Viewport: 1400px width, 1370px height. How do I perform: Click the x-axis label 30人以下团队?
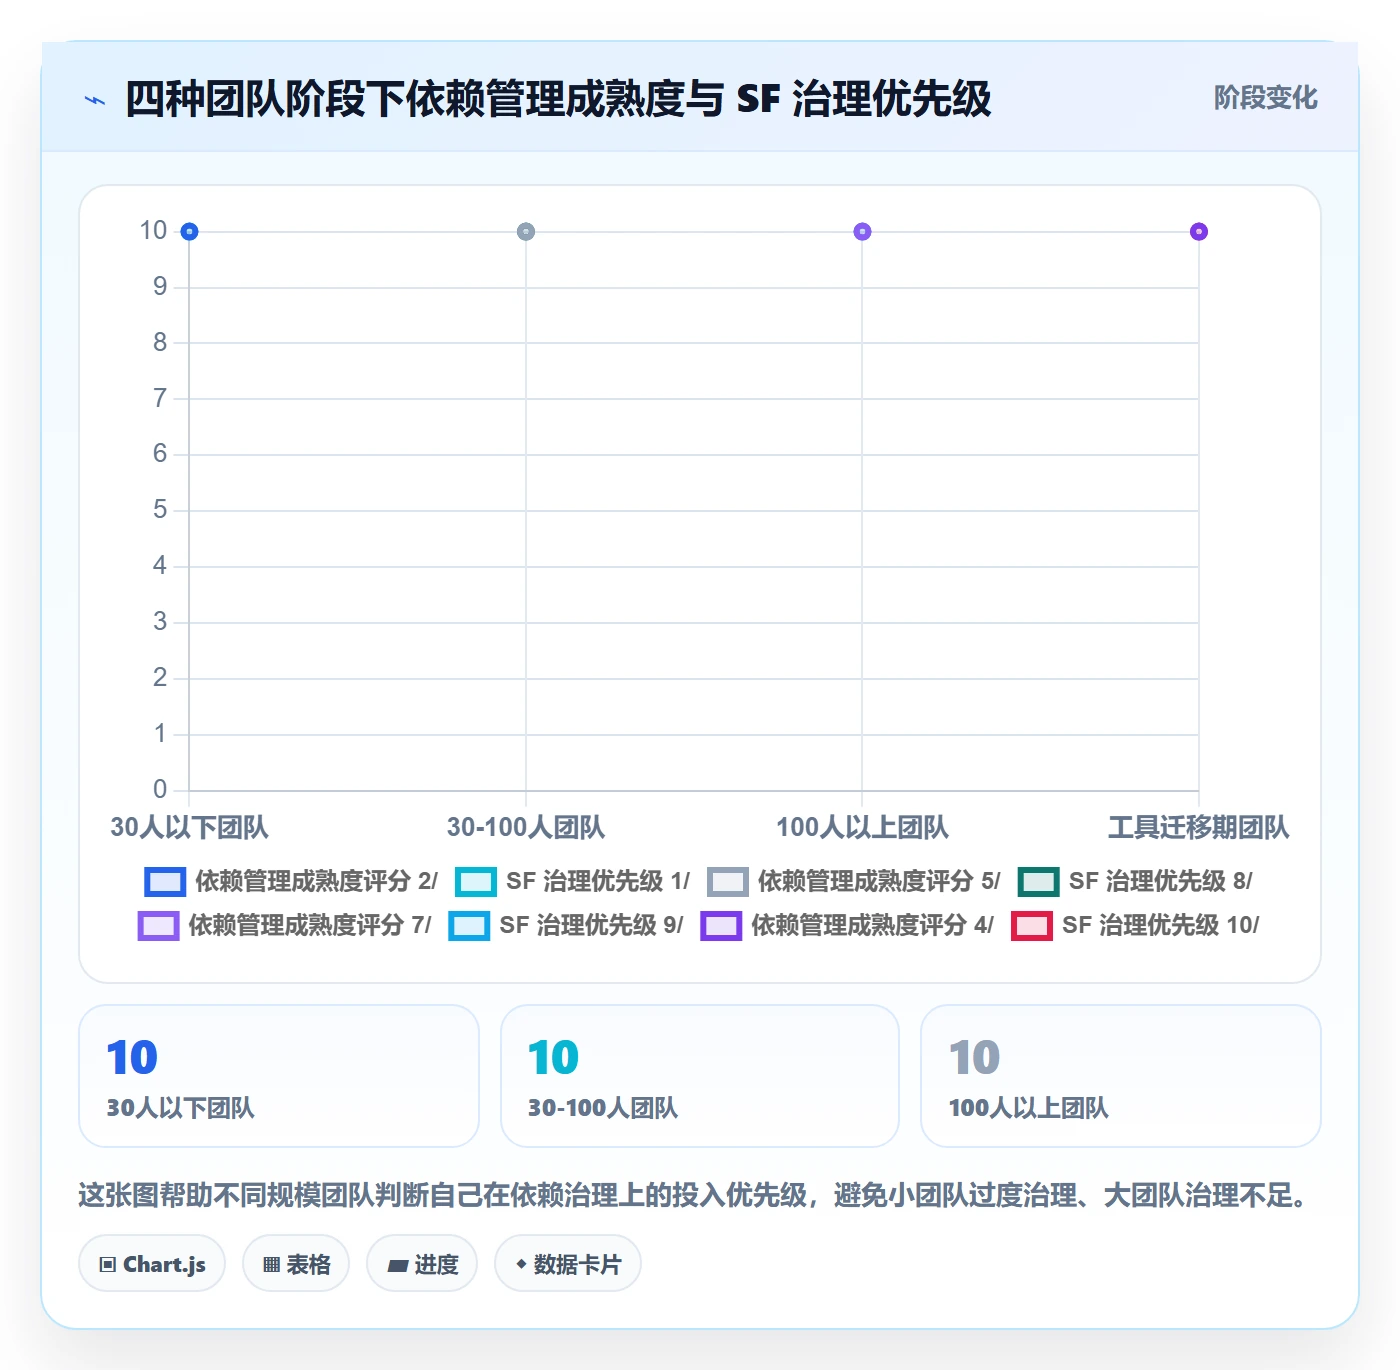tap(189, 827)
